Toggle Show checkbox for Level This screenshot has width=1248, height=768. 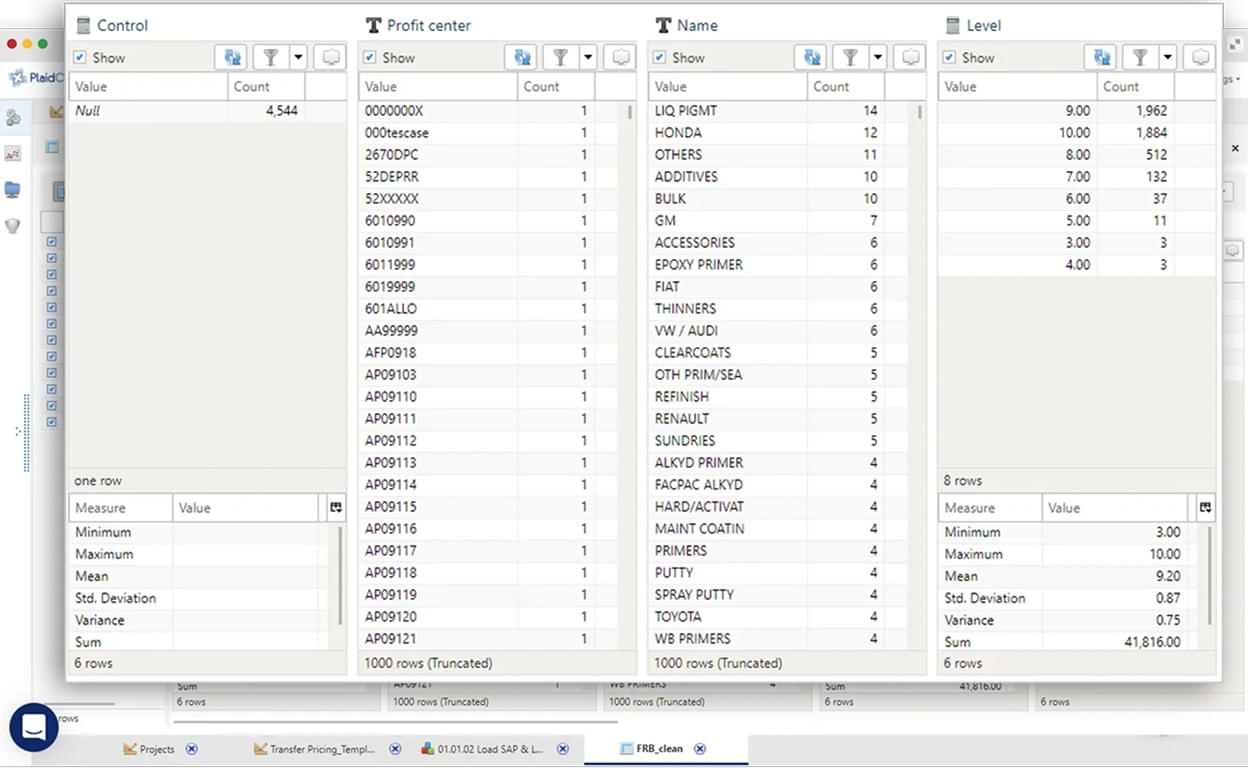pos(950,58)
